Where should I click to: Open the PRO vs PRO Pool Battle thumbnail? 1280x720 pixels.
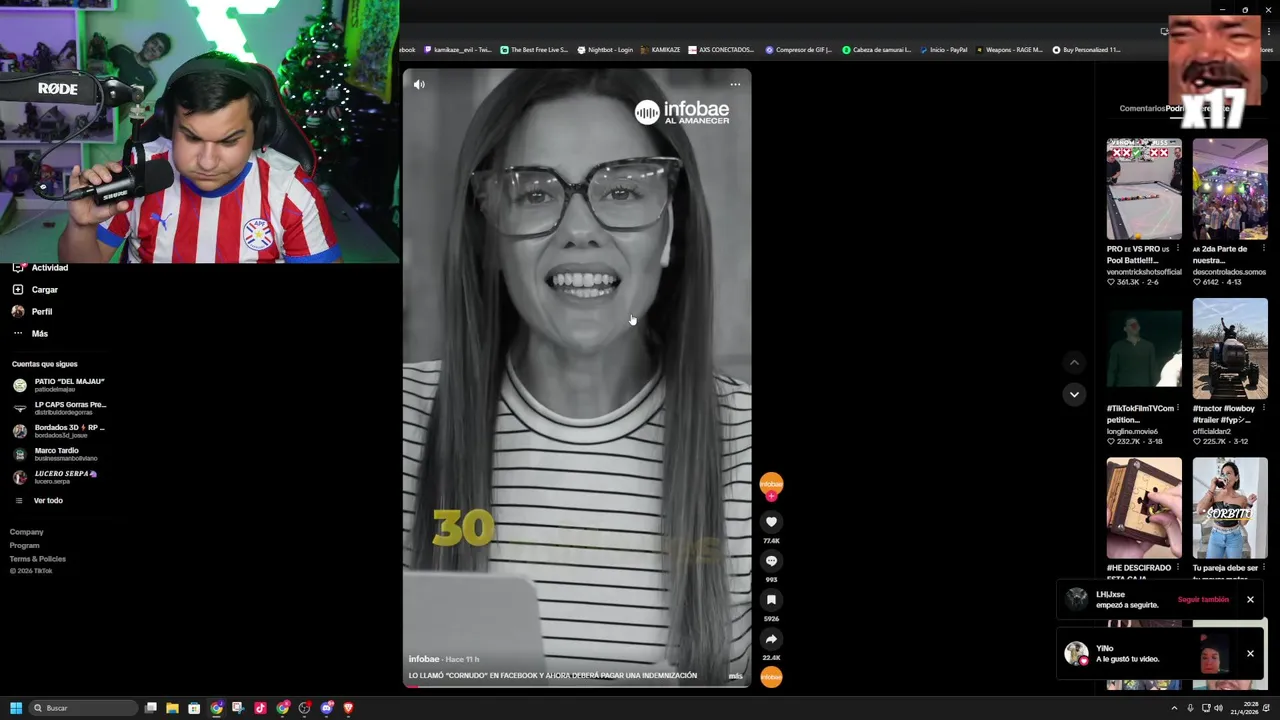(1144, 189)
